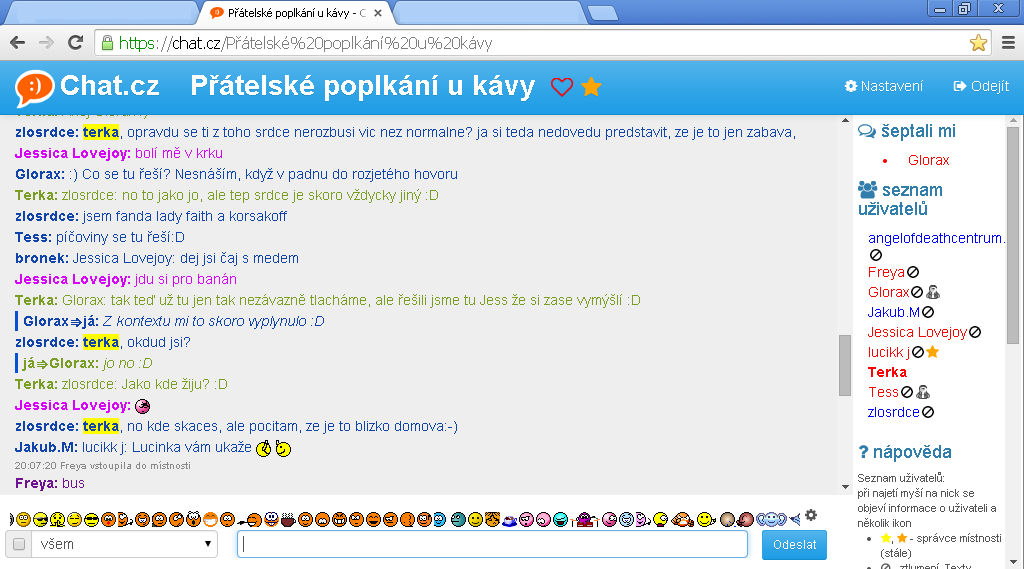Open Nastavení settings in the header
Viewport: 1024px width, 569px height.
[x=883, y=86]
